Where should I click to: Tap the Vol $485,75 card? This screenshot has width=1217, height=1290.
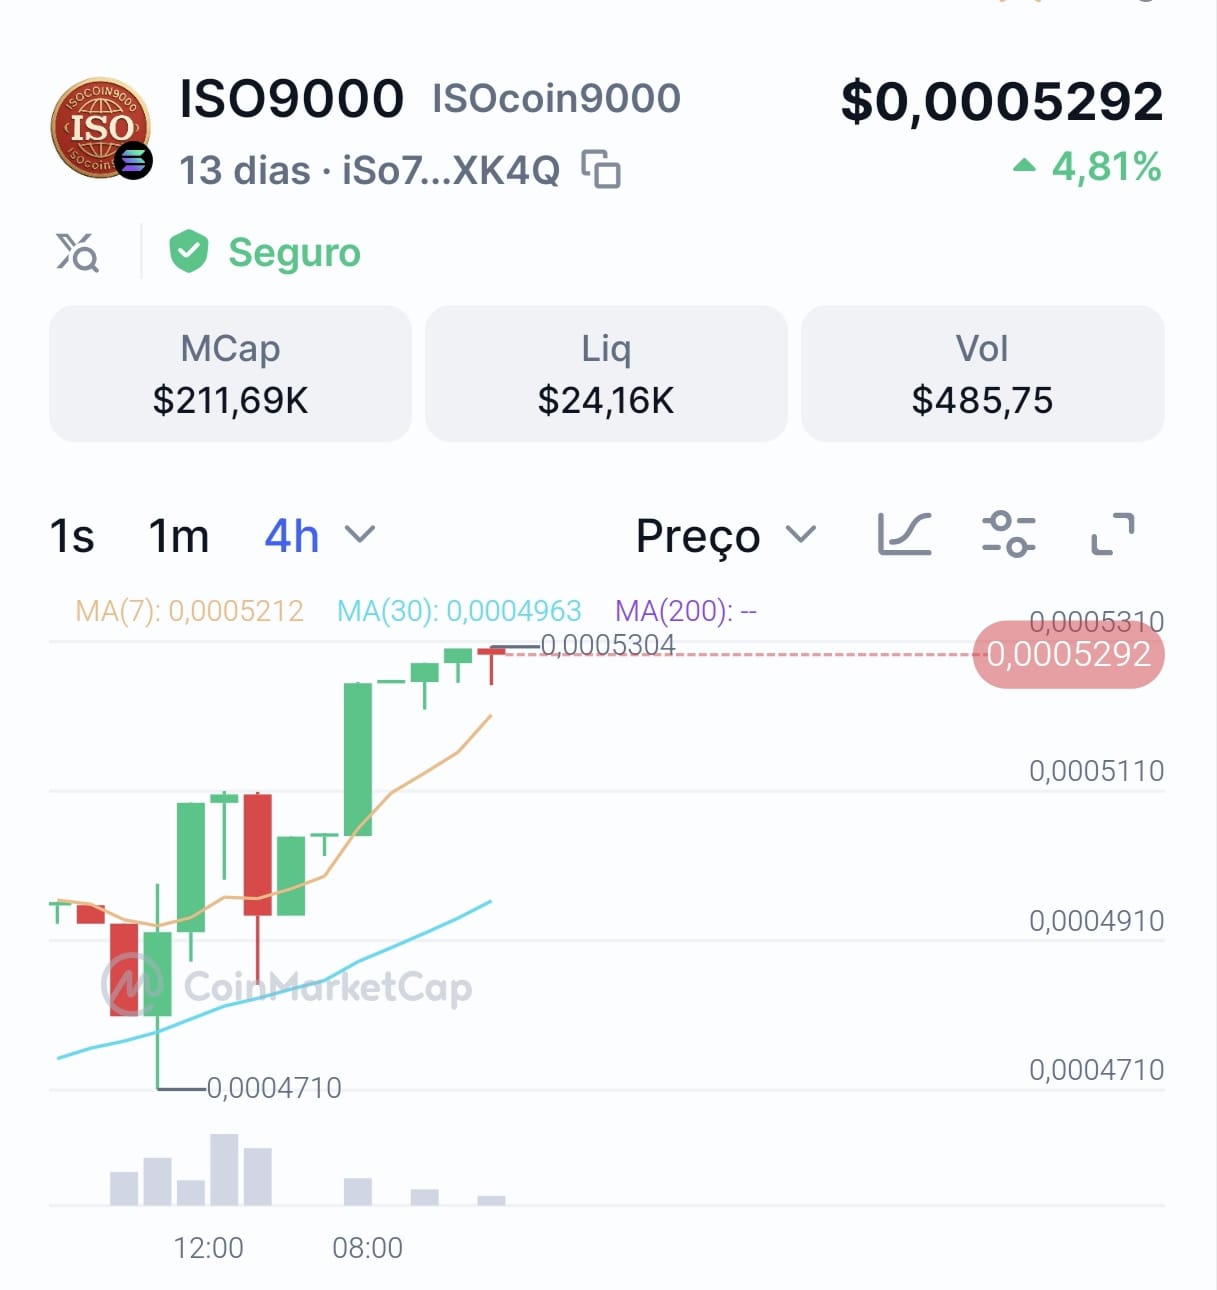[x=982, y=374]
